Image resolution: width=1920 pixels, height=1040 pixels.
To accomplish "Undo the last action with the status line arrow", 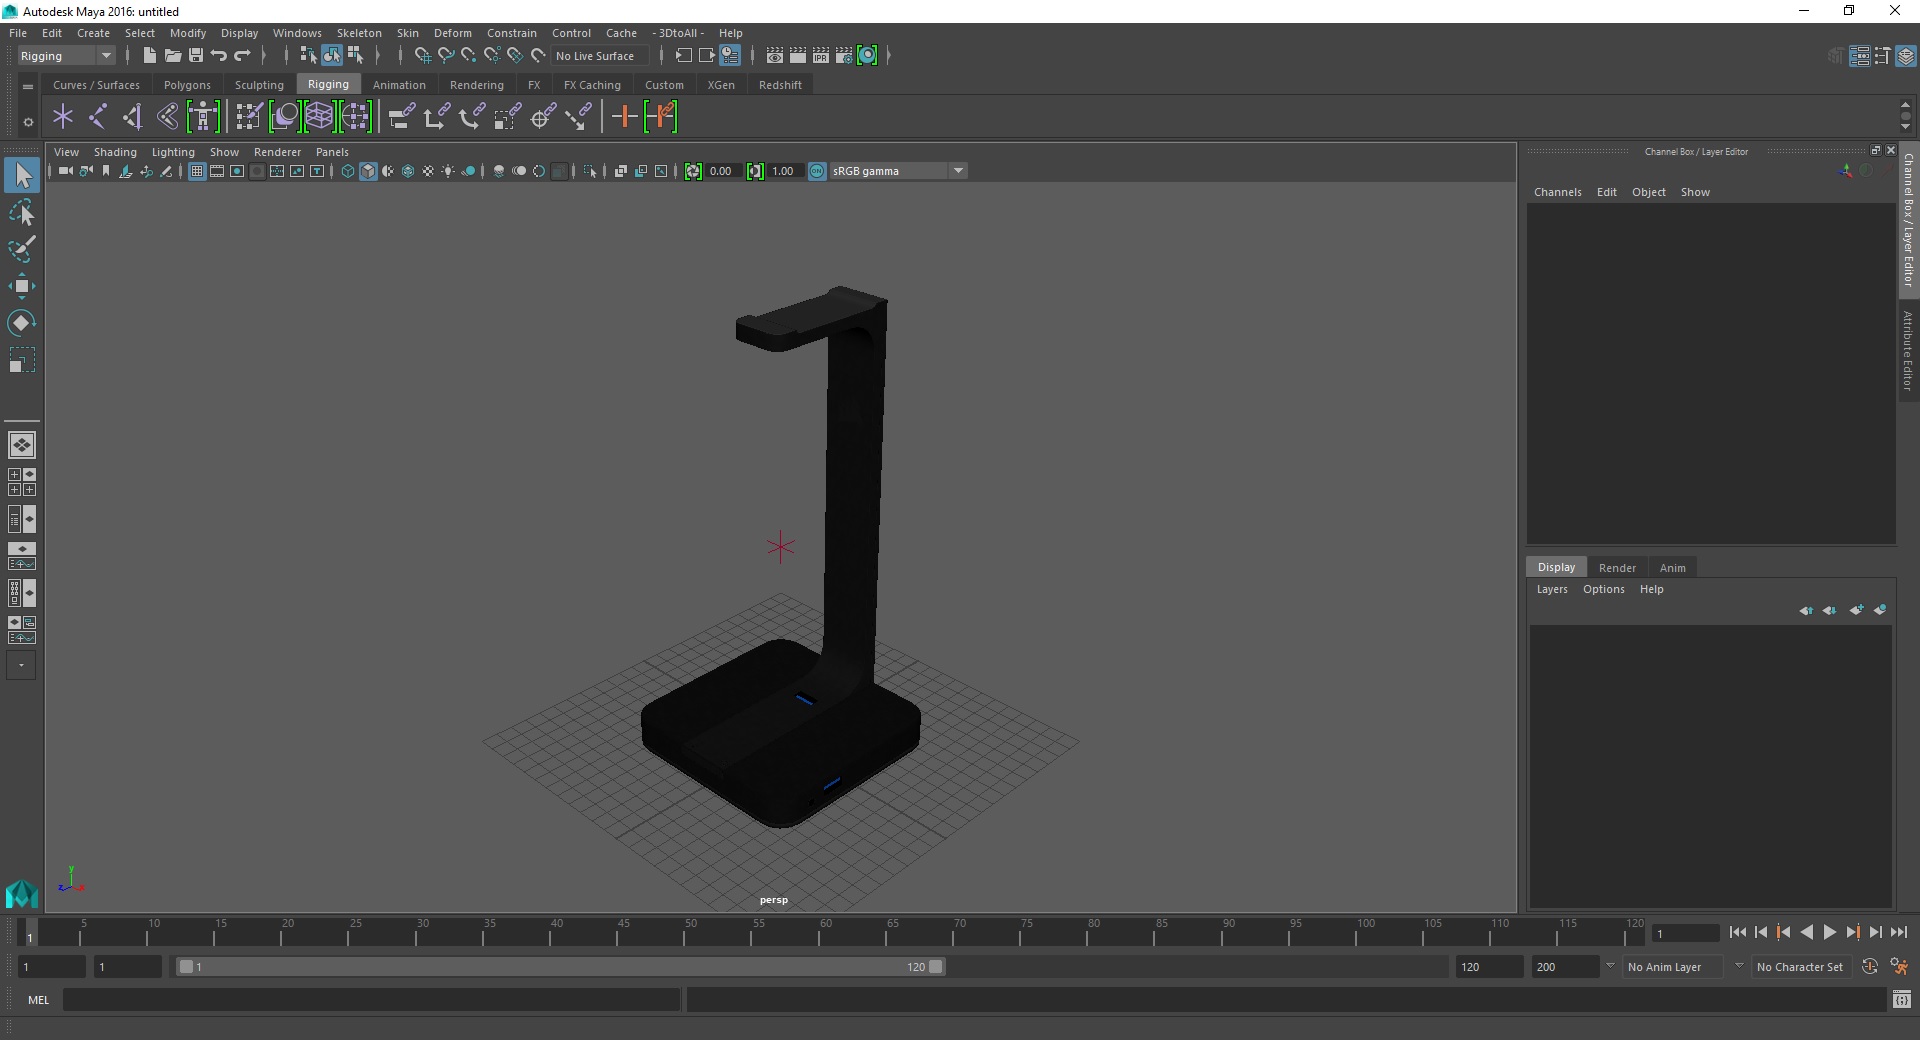I will click(x=219, y=56).
